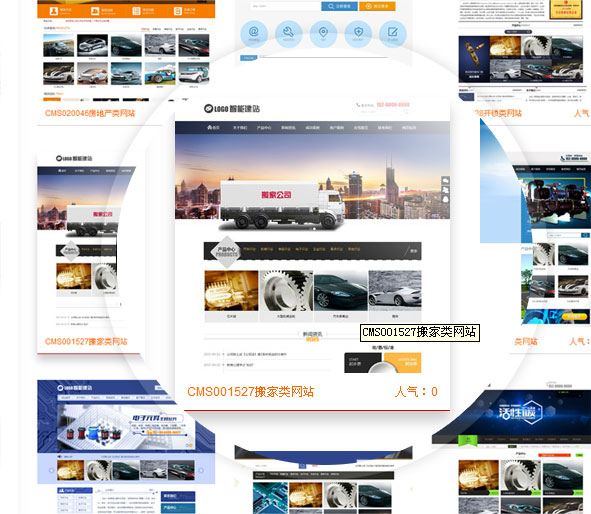Image resolution: width=591 pixels, height=514 pixels.
Task: Click the round LOGO 智能建站 emblem
Action: [x=208, y=109]
